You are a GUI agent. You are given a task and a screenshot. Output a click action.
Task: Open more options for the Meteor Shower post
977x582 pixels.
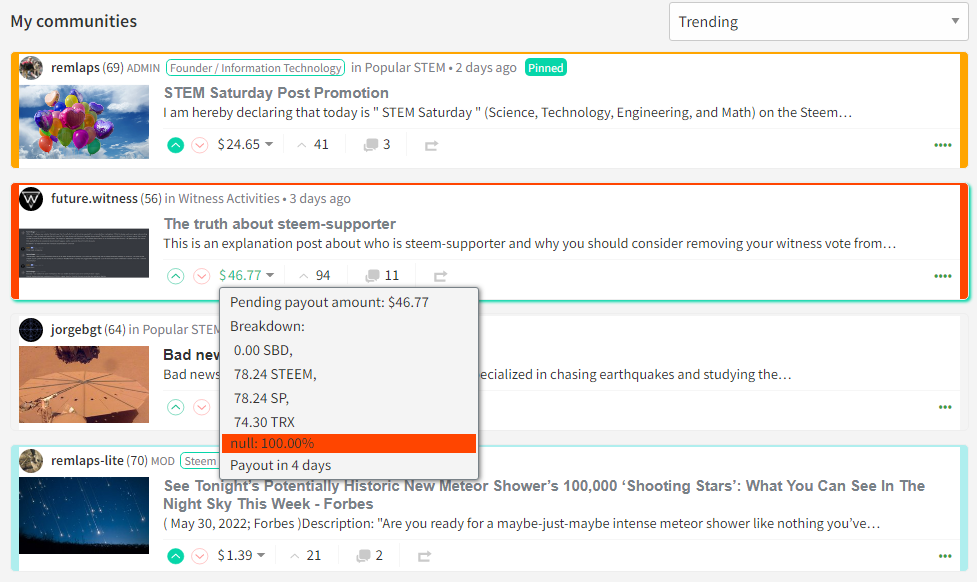[945, 556]
